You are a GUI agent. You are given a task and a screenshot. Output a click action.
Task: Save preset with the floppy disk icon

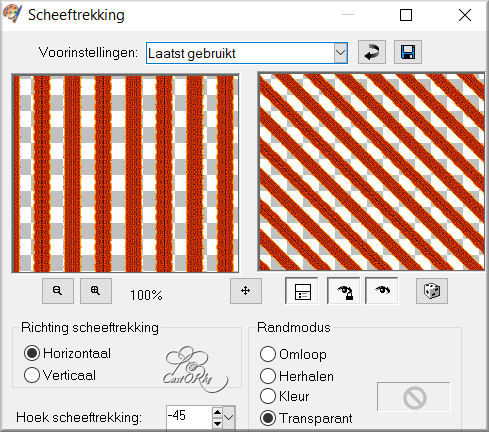(408, 52)
